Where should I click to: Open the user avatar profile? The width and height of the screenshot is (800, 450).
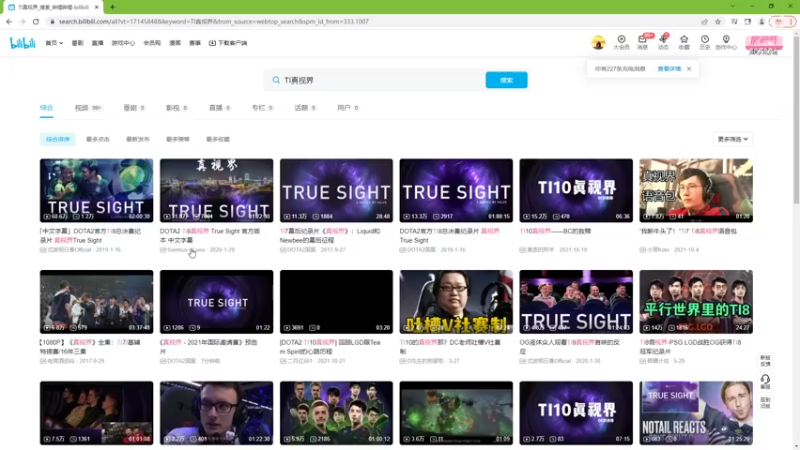[x=598, y=43]
